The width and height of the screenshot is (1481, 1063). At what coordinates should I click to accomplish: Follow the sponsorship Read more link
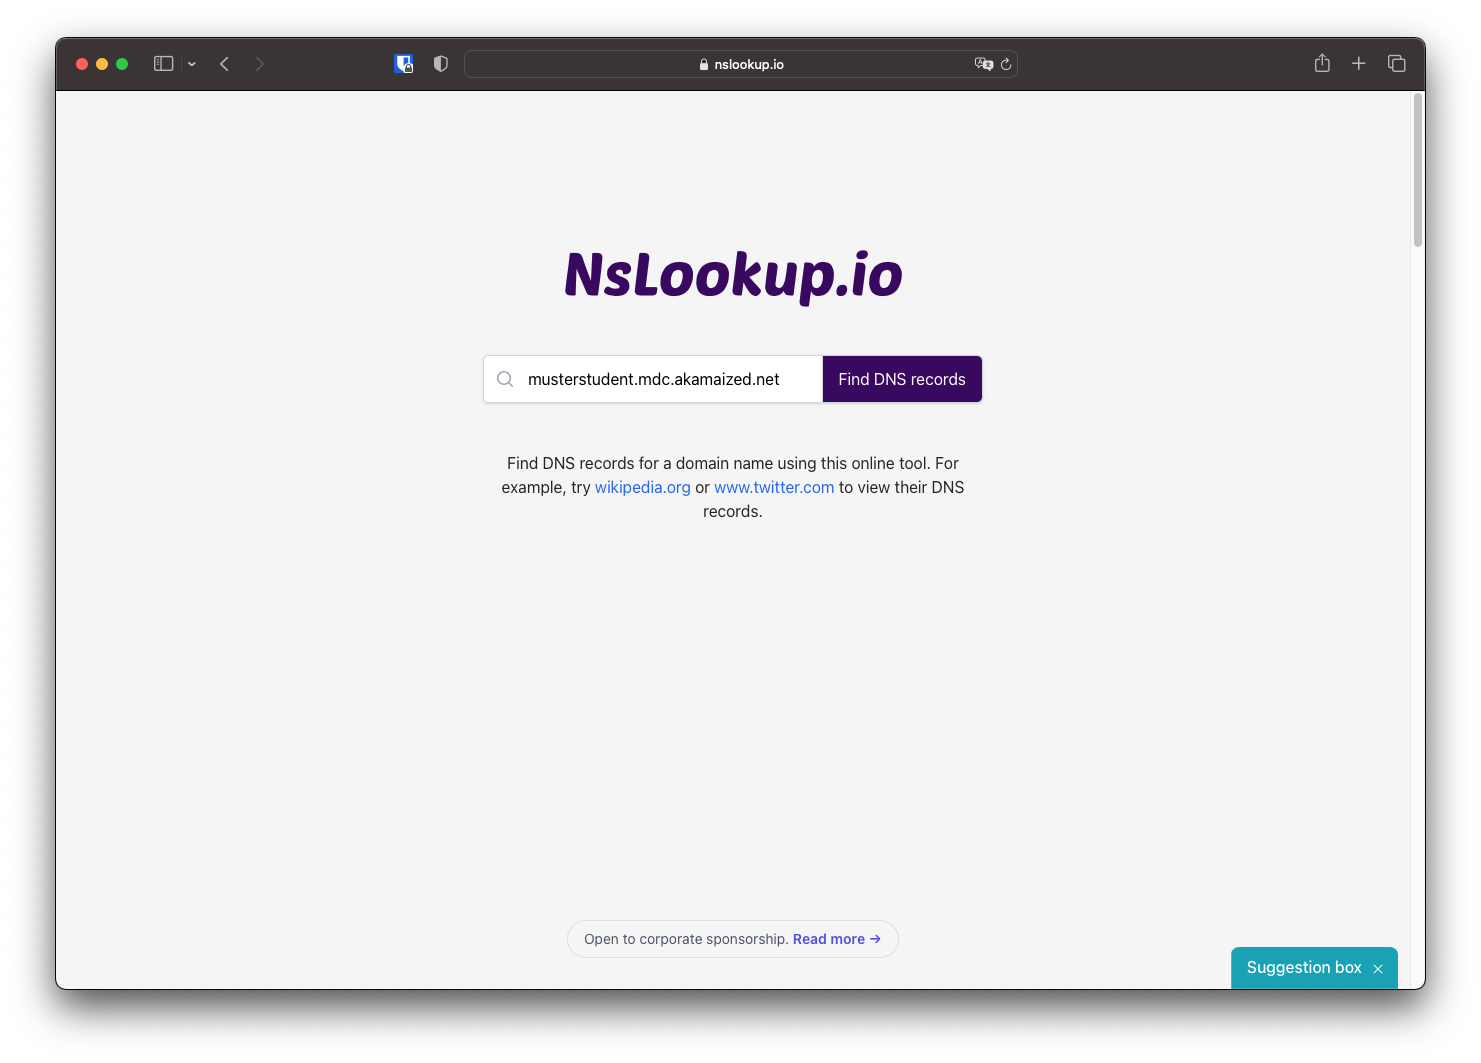pyautogui.click(x=837, y=939)
